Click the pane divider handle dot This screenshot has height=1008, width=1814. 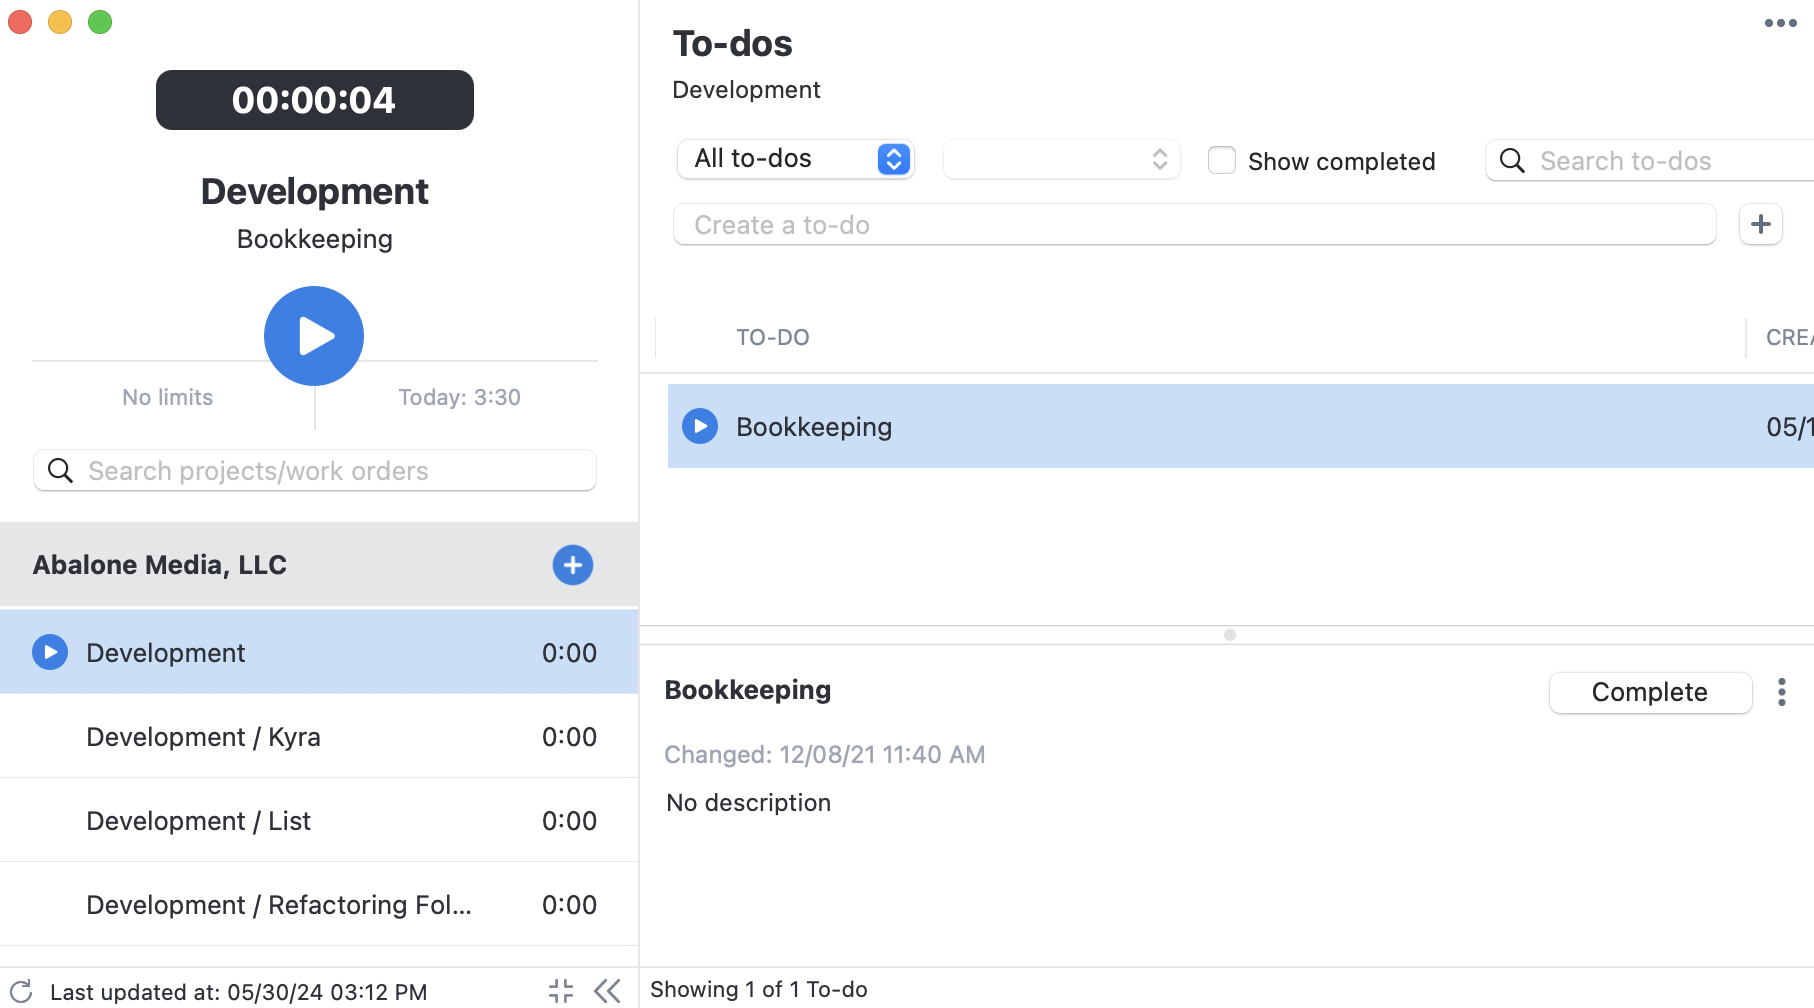tap(1230, 635)
